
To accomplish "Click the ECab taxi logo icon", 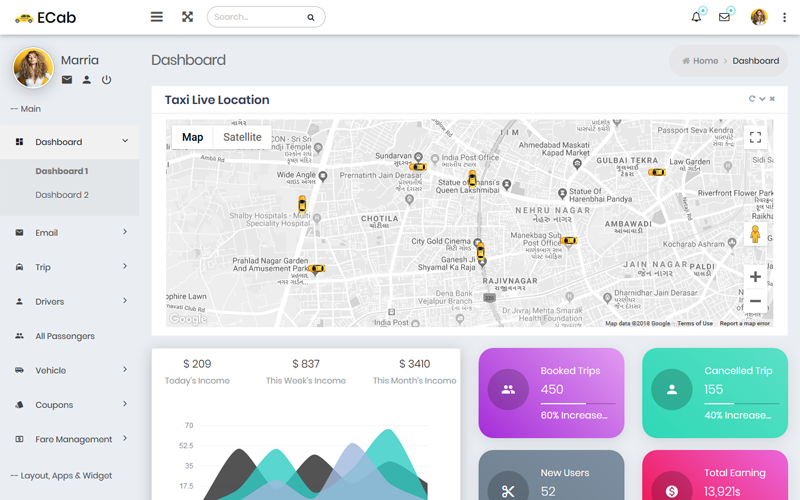I will pos(23,18).
